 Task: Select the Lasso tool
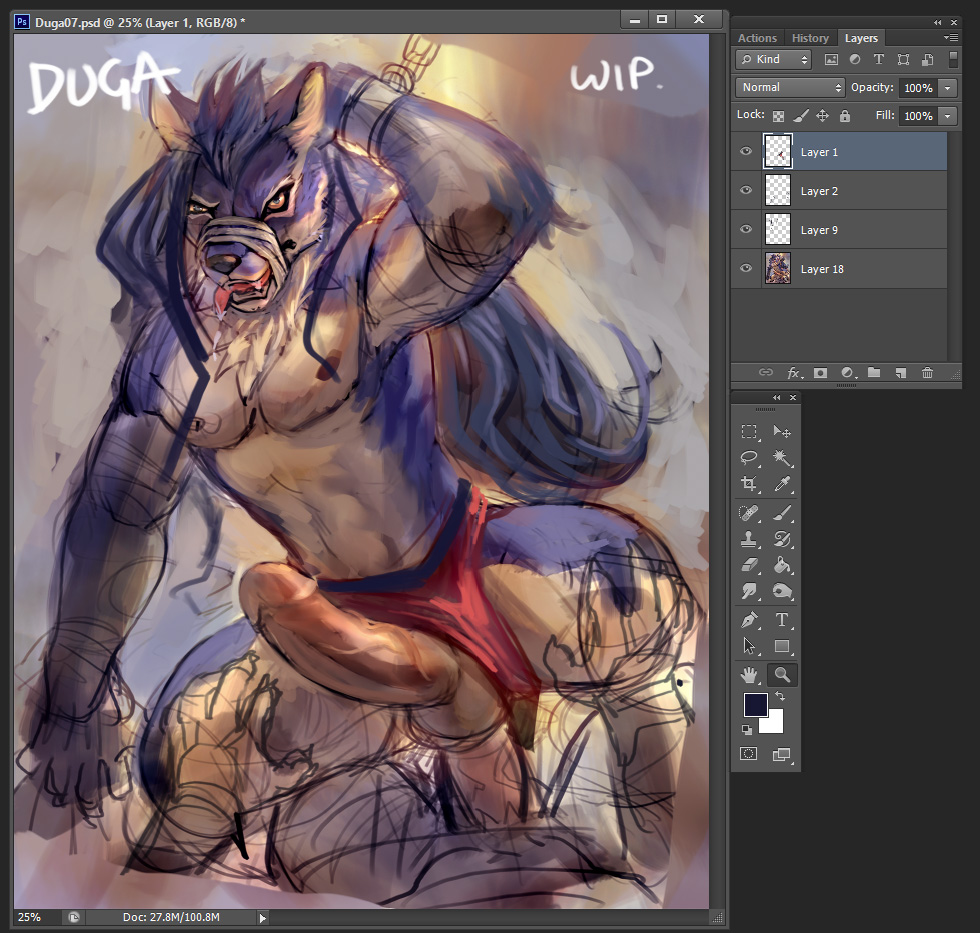click(x=749, y=457)
